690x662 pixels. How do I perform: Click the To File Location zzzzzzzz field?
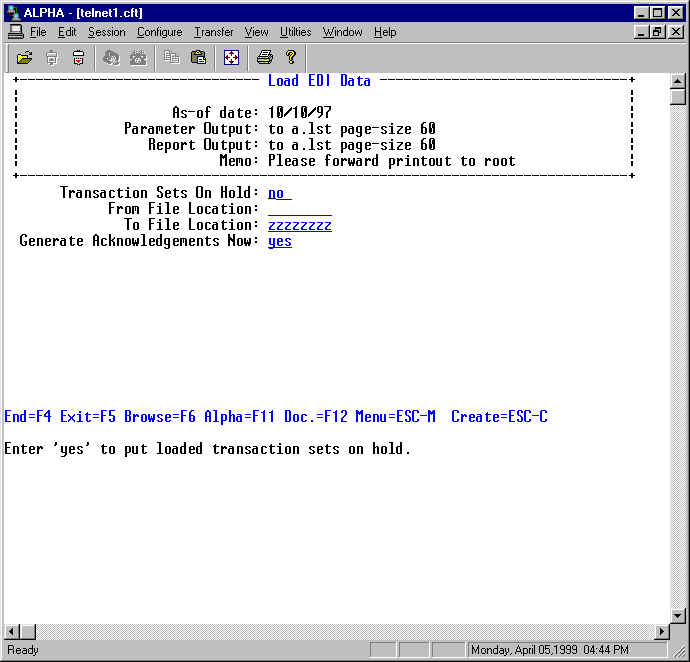299,225
